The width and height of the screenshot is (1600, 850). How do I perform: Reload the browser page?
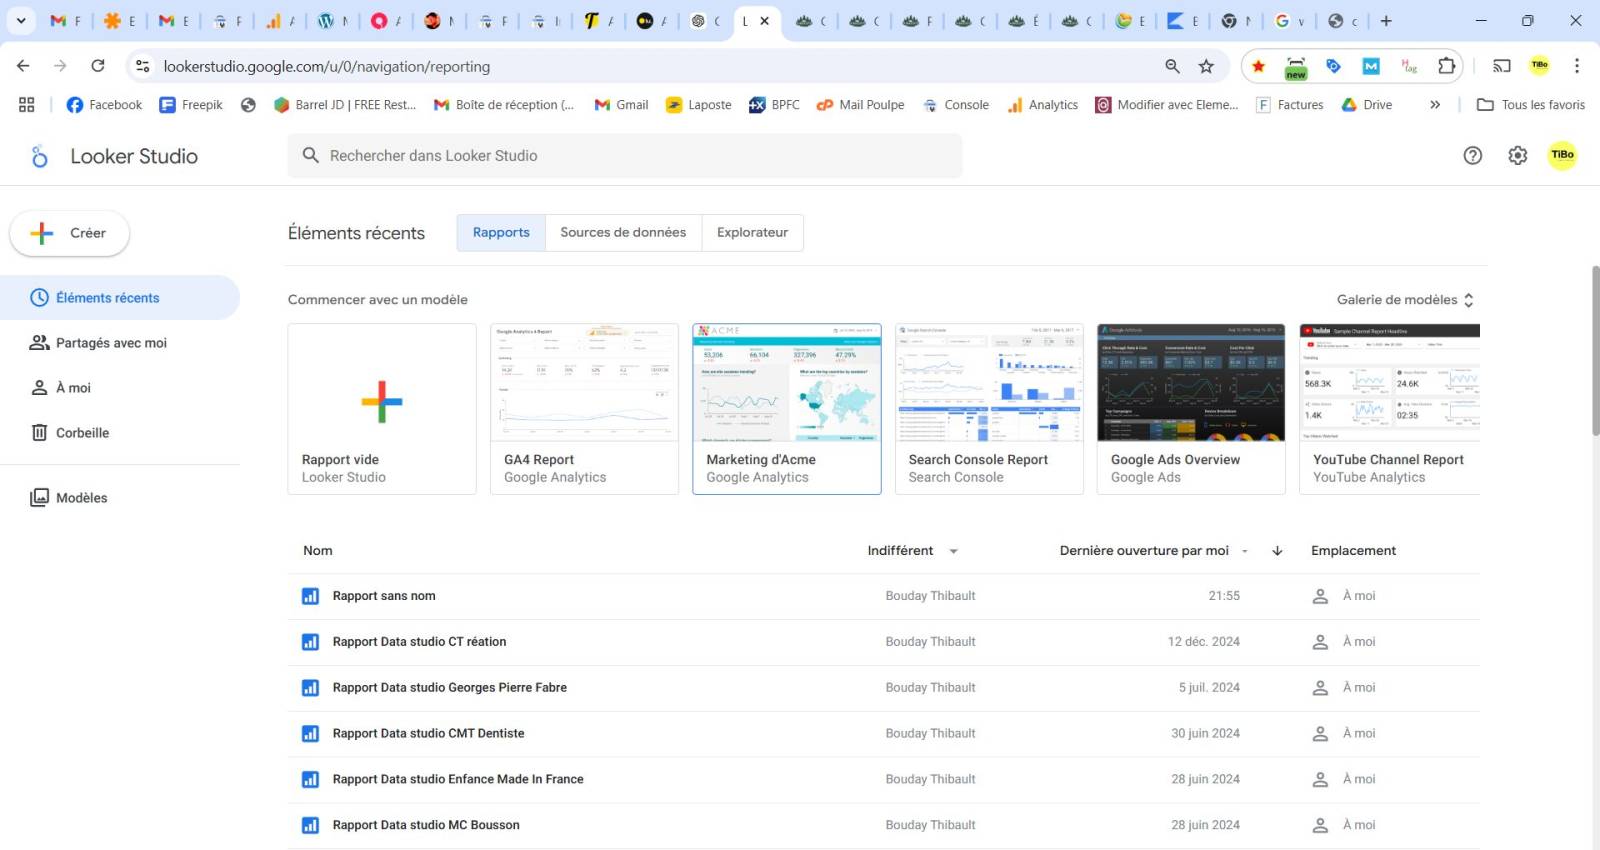click(x=98, y=66)
